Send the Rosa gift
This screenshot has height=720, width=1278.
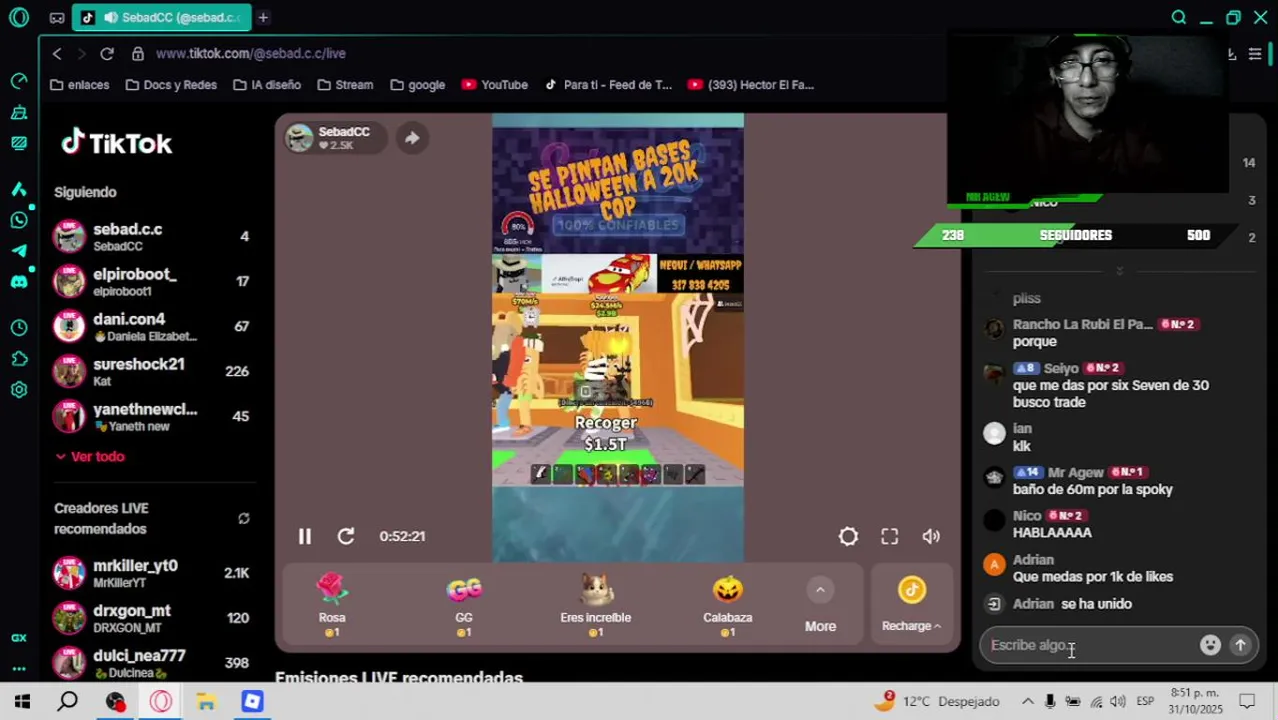pyautogui.click(x=332, y=606)
